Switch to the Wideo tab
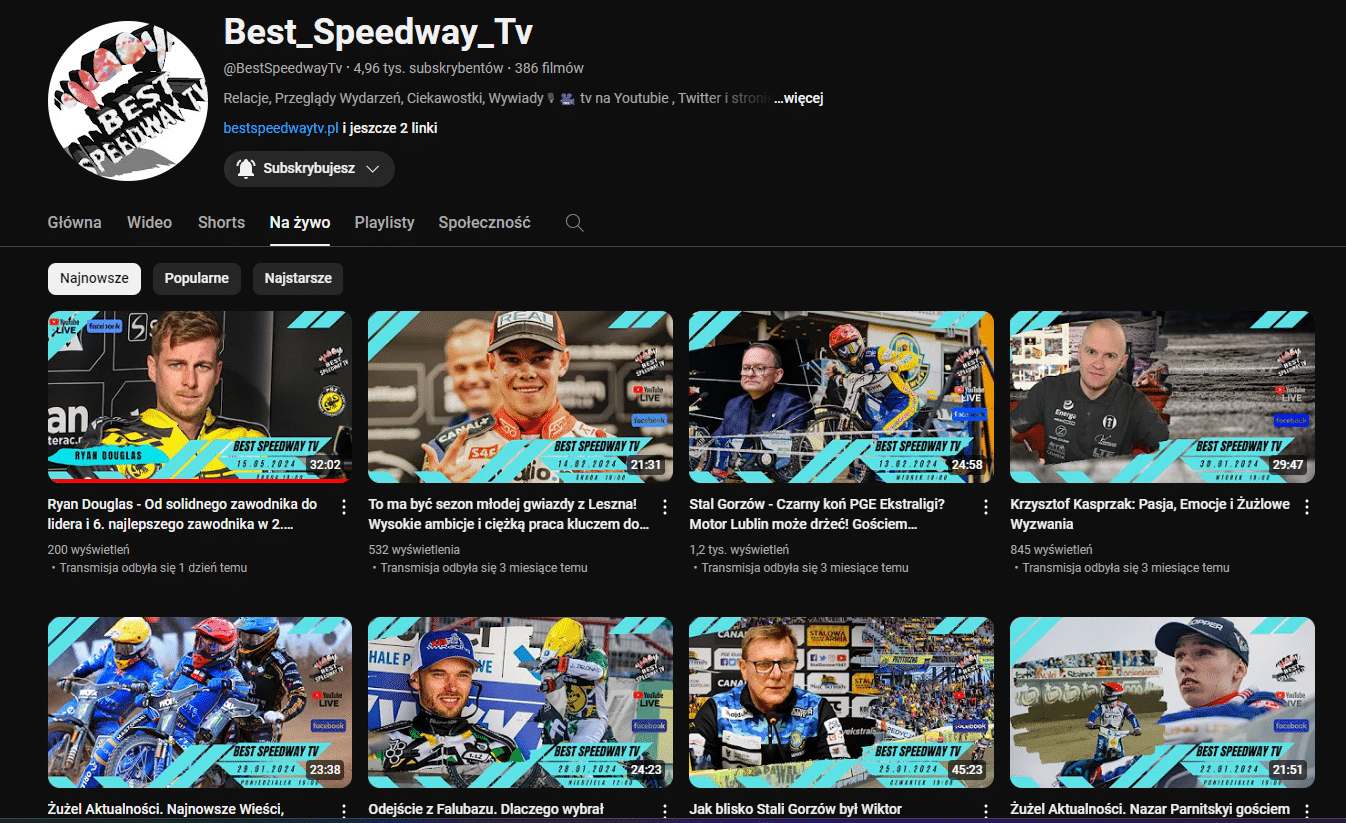 149,222
